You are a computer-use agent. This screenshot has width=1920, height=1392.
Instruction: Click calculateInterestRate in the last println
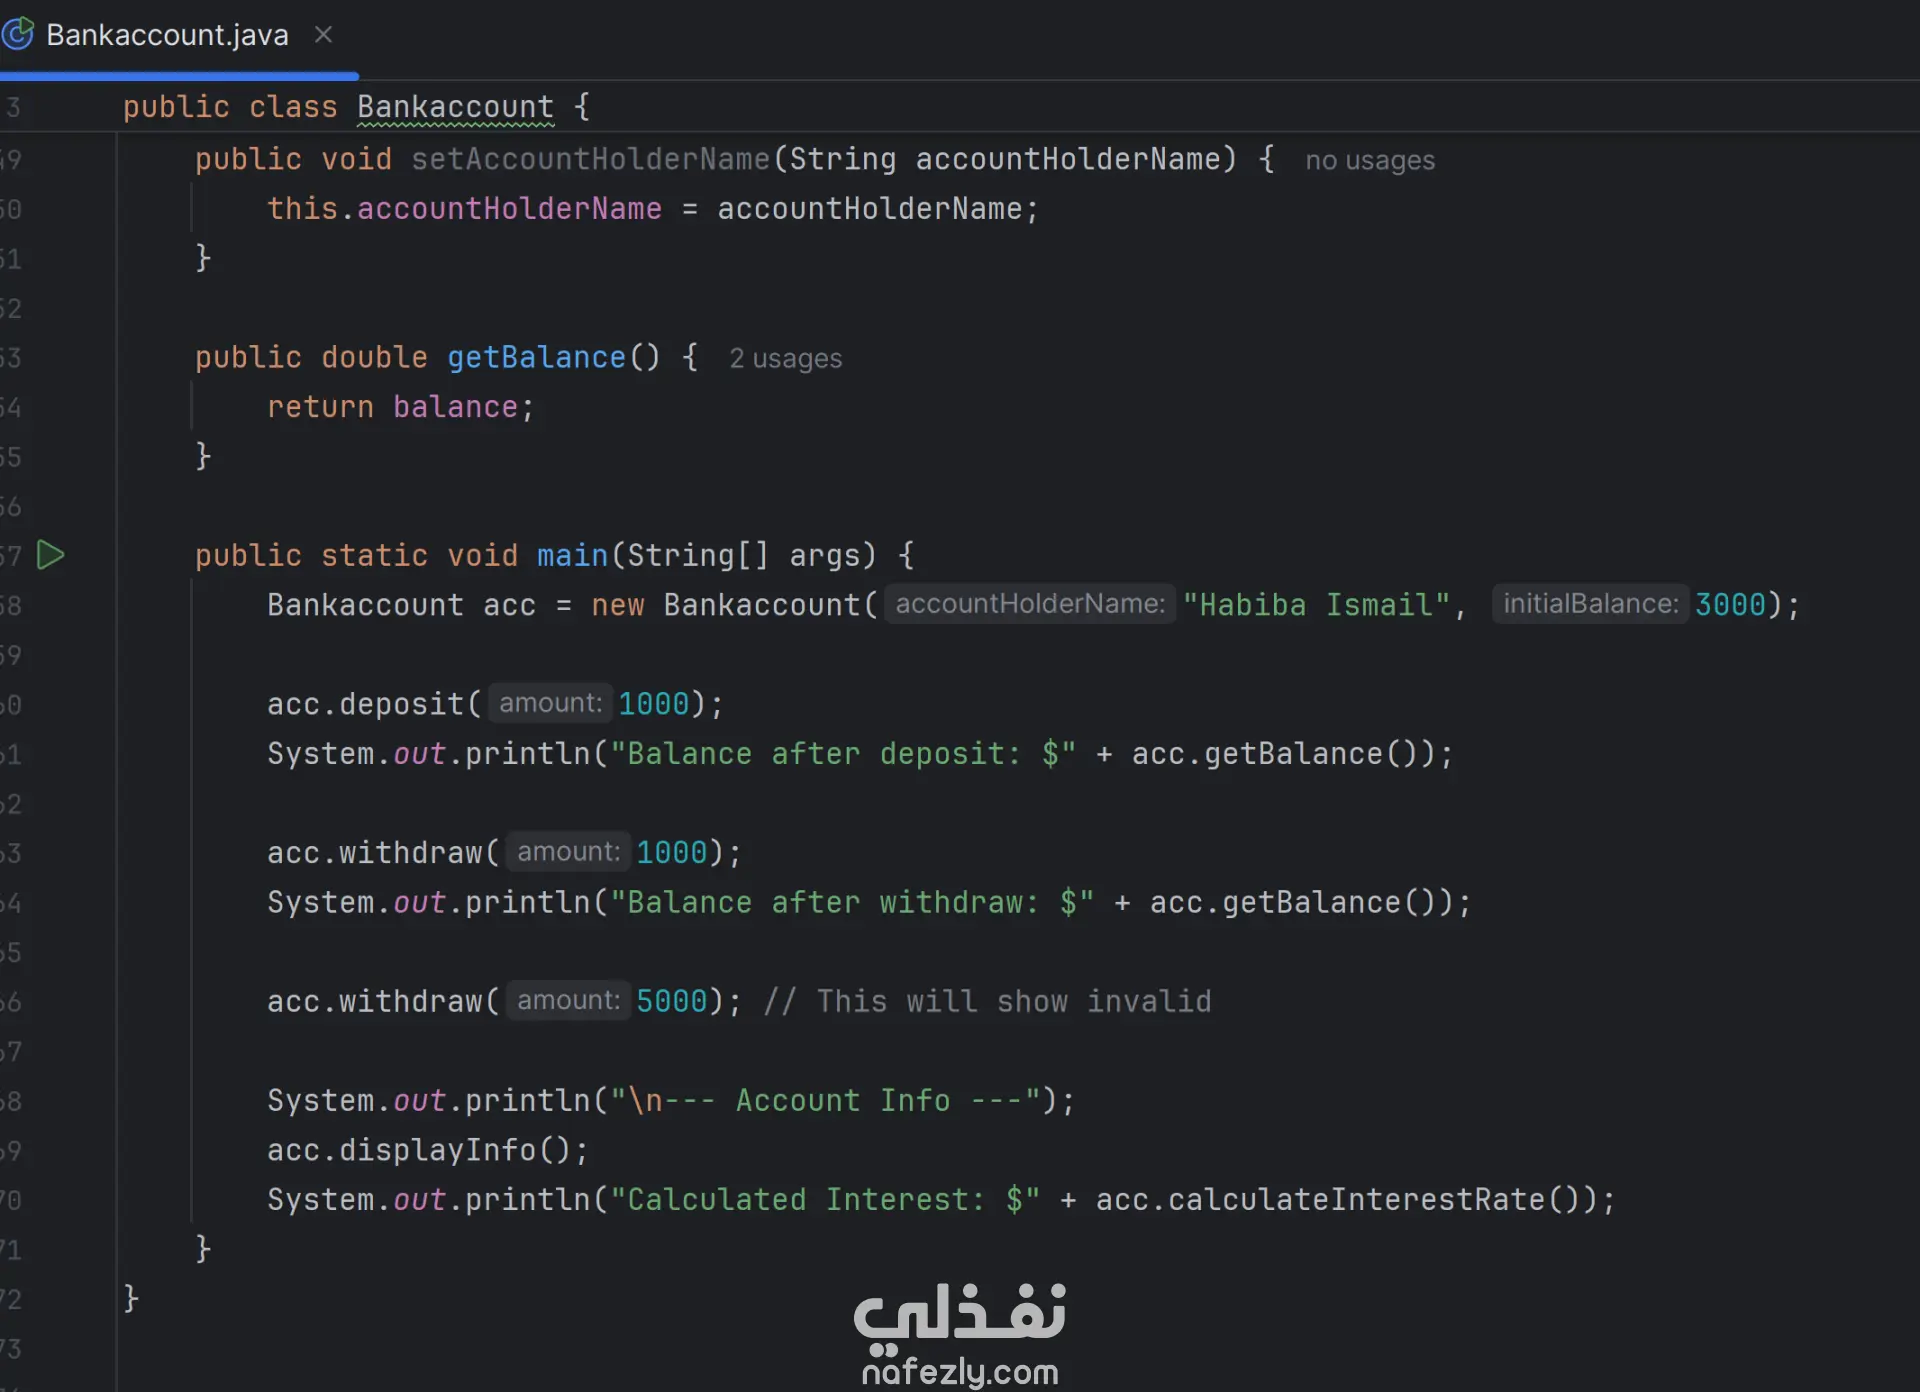tap(1356, 1199)
